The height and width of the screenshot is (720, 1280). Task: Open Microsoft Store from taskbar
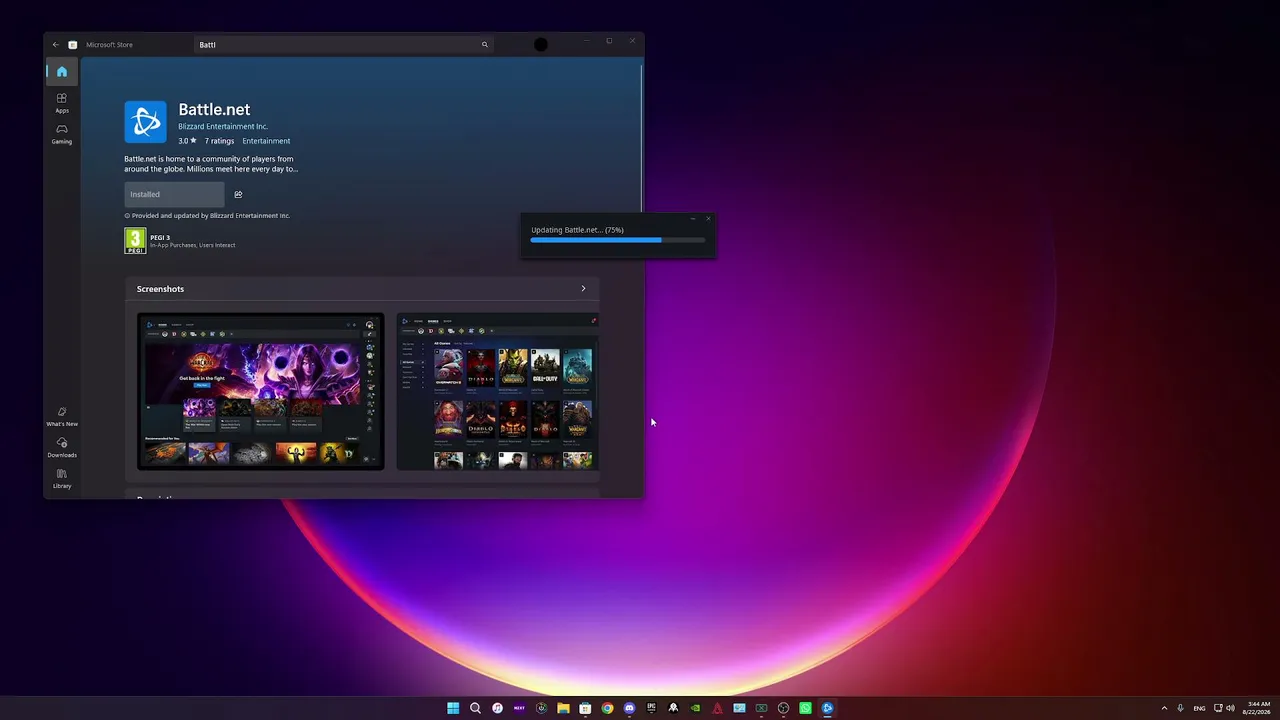click(x=585, y=708)
